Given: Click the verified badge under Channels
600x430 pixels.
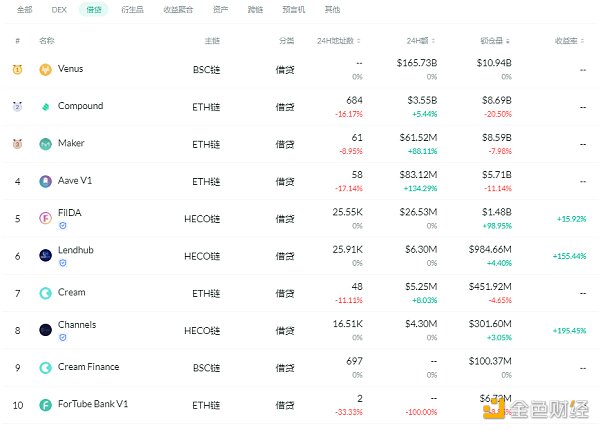Looking at the screenshot, I should point(63,338).
